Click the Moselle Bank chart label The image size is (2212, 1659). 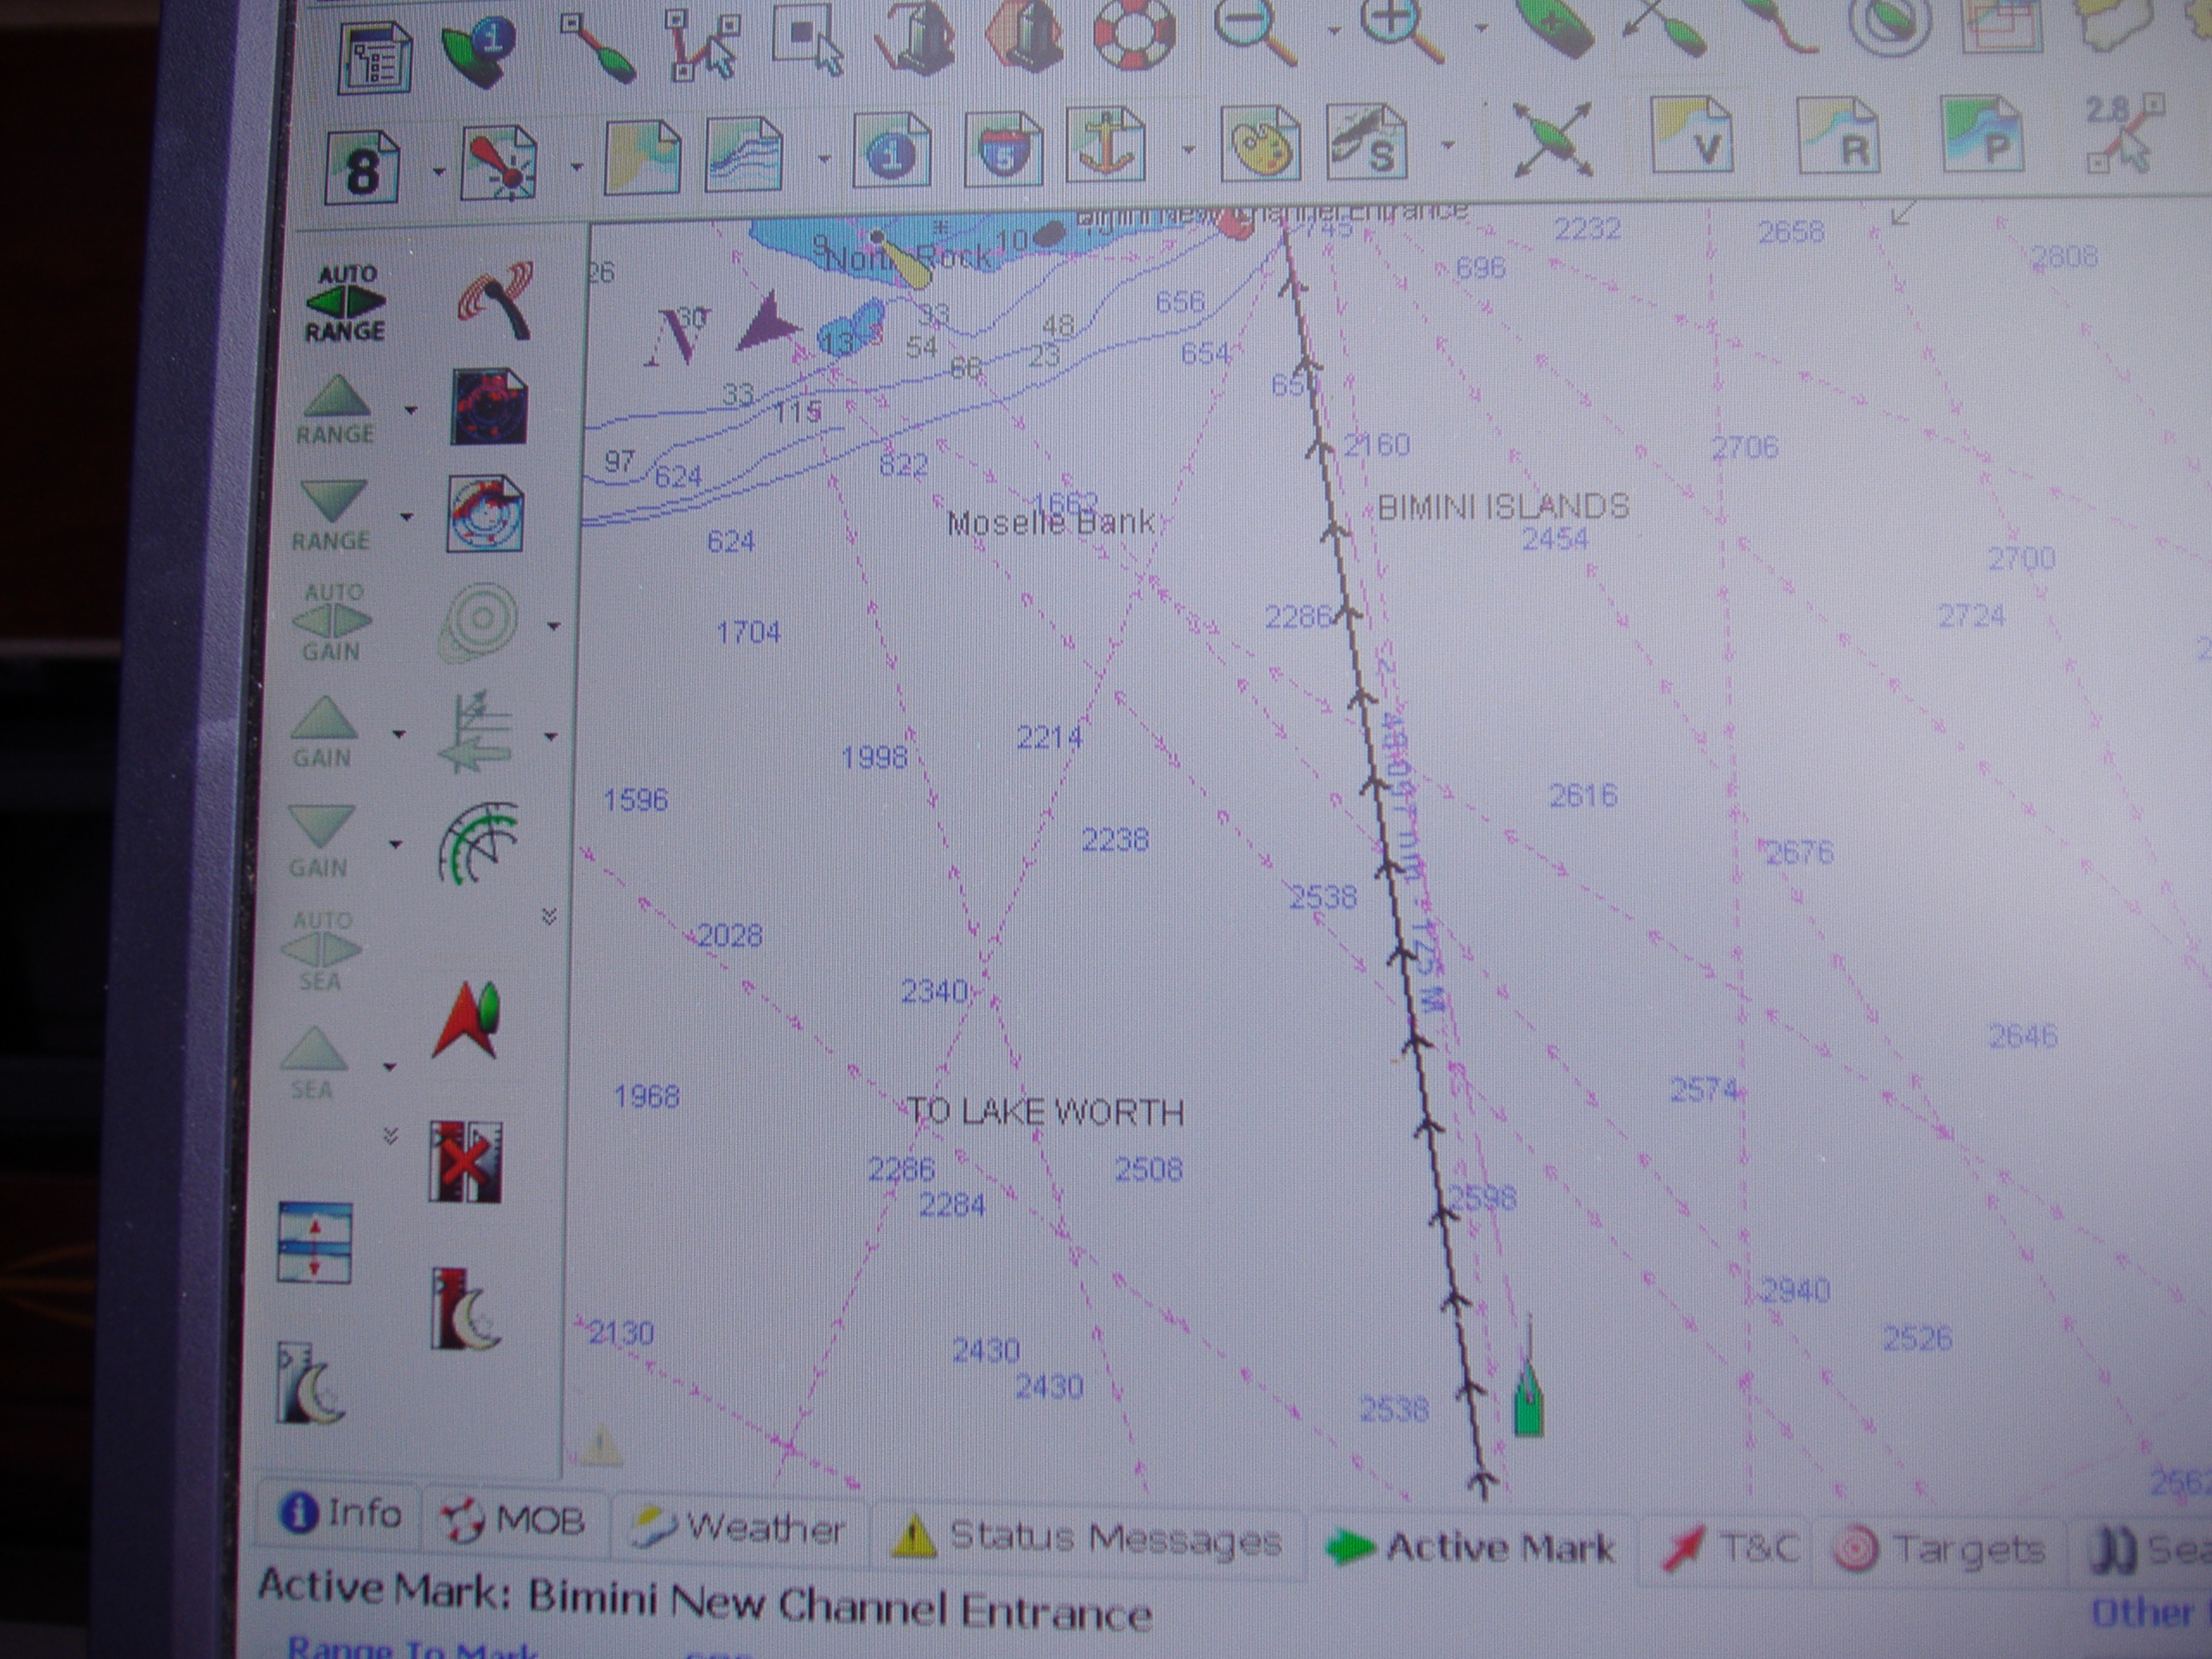click(1050, 522)
